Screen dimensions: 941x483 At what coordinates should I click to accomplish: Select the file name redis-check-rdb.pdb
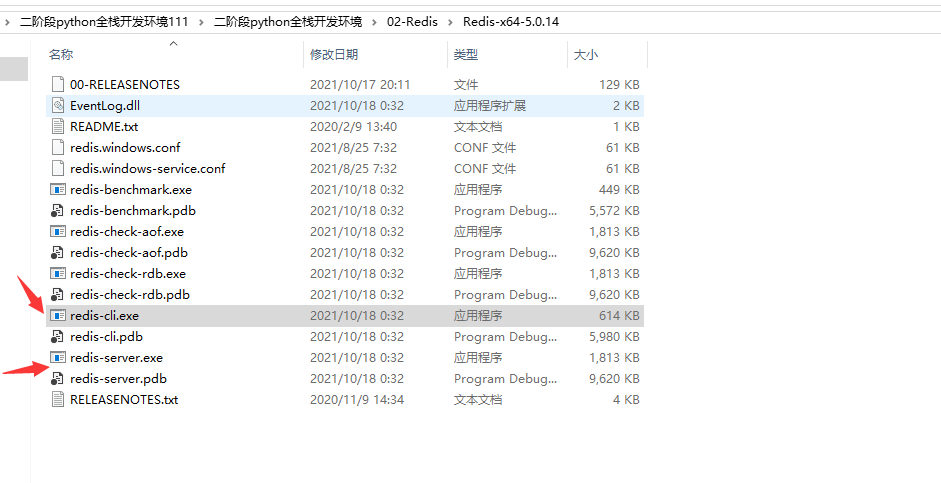click(130, 295)
